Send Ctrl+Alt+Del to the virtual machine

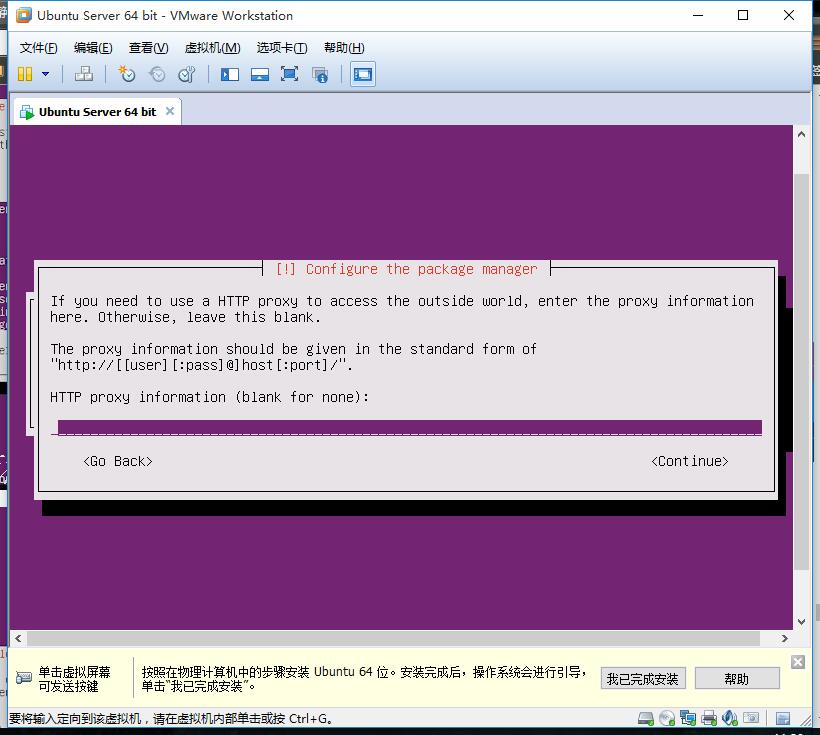pyautogui.click(x=84, y=74)
